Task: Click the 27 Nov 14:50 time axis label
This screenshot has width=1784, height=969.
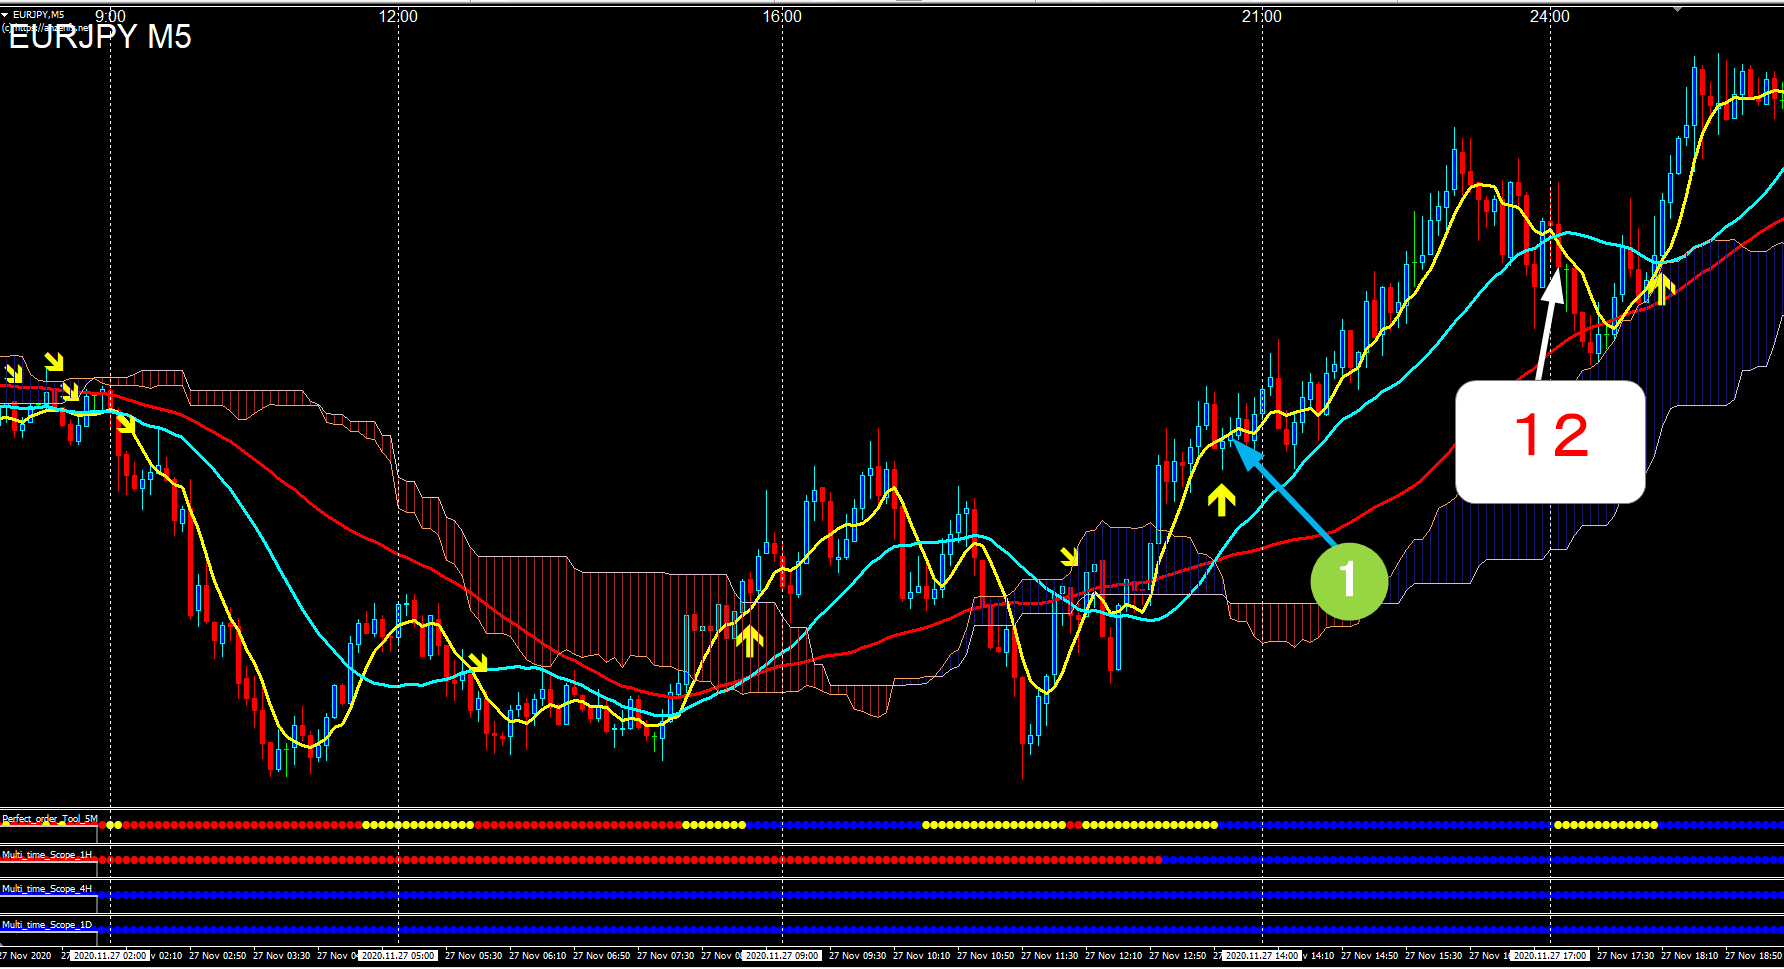Action: coord(1369,956)
